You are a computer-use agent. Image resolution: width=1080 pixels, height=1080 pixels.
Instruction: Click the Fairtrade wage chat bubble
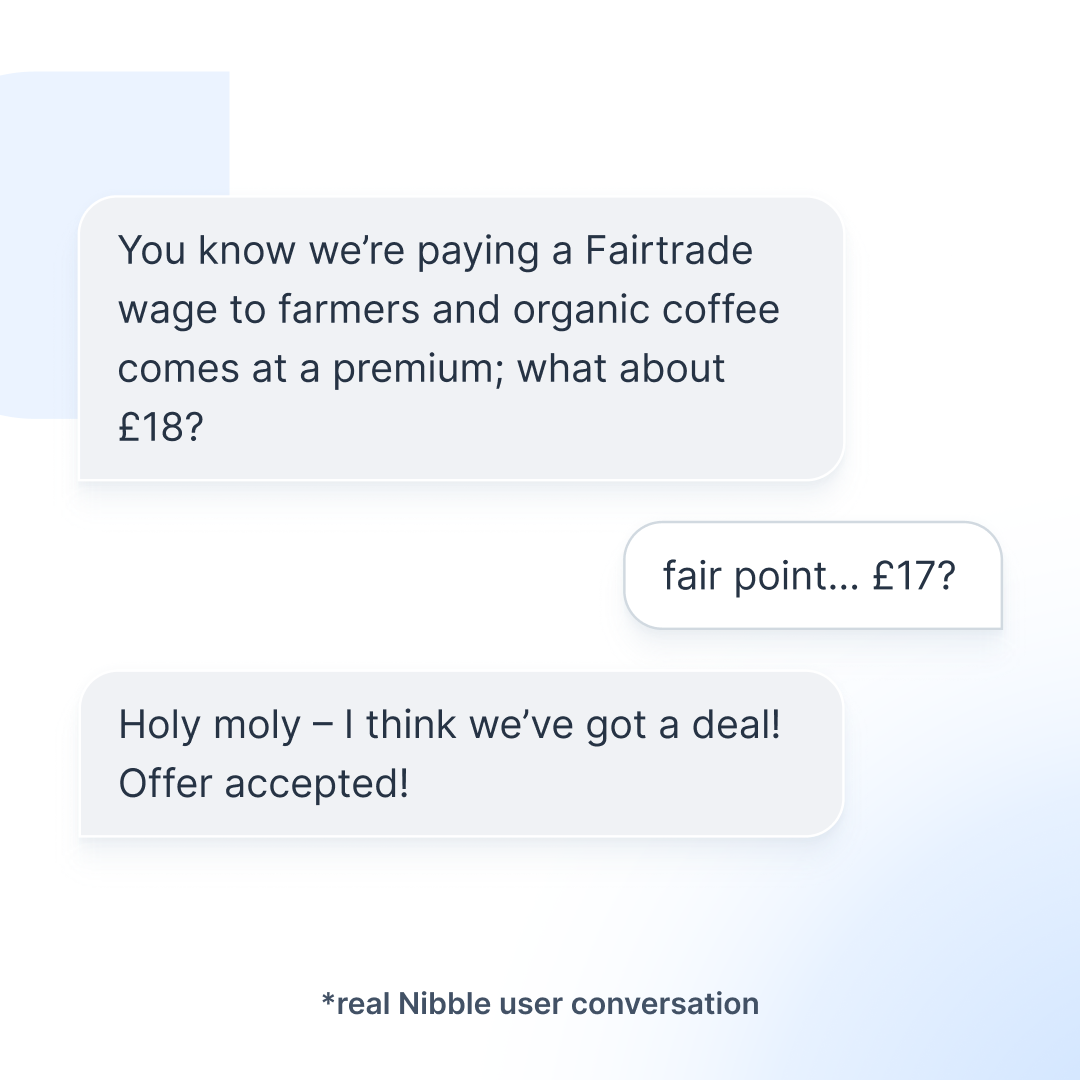click(x=460, y=338)
